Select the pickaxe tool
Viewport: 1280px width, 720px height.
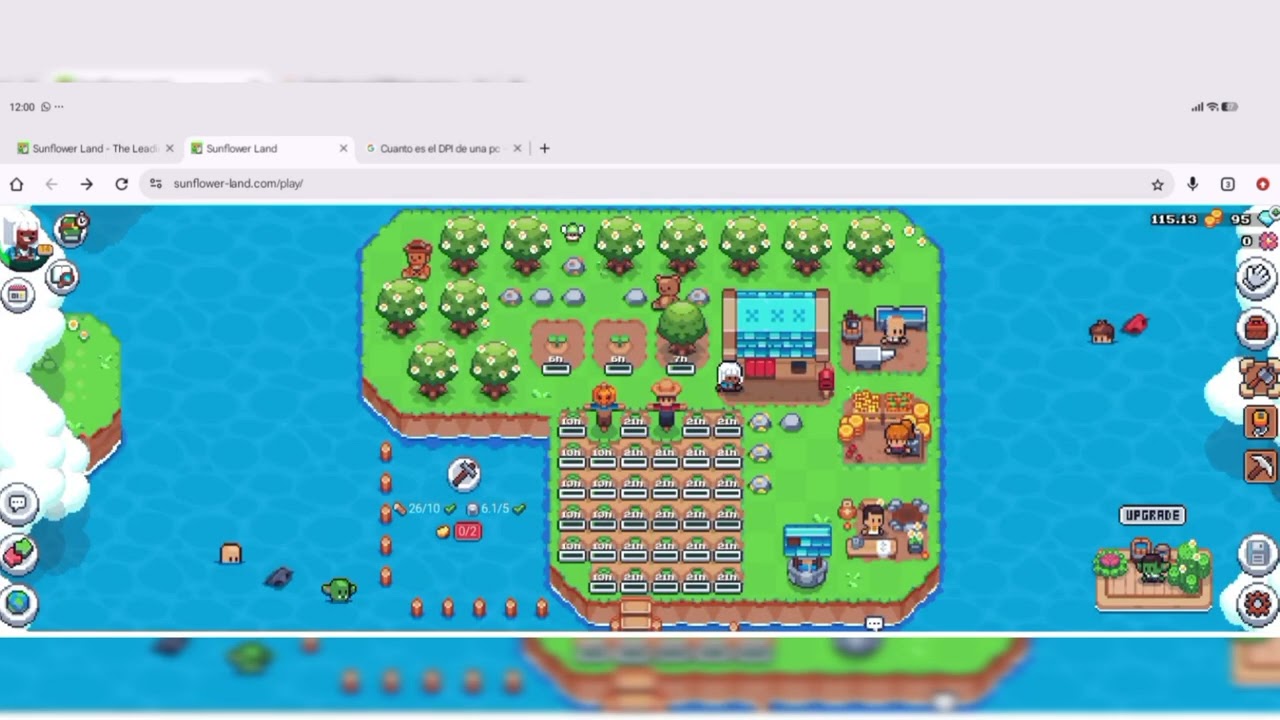[x=1259, y=467]
